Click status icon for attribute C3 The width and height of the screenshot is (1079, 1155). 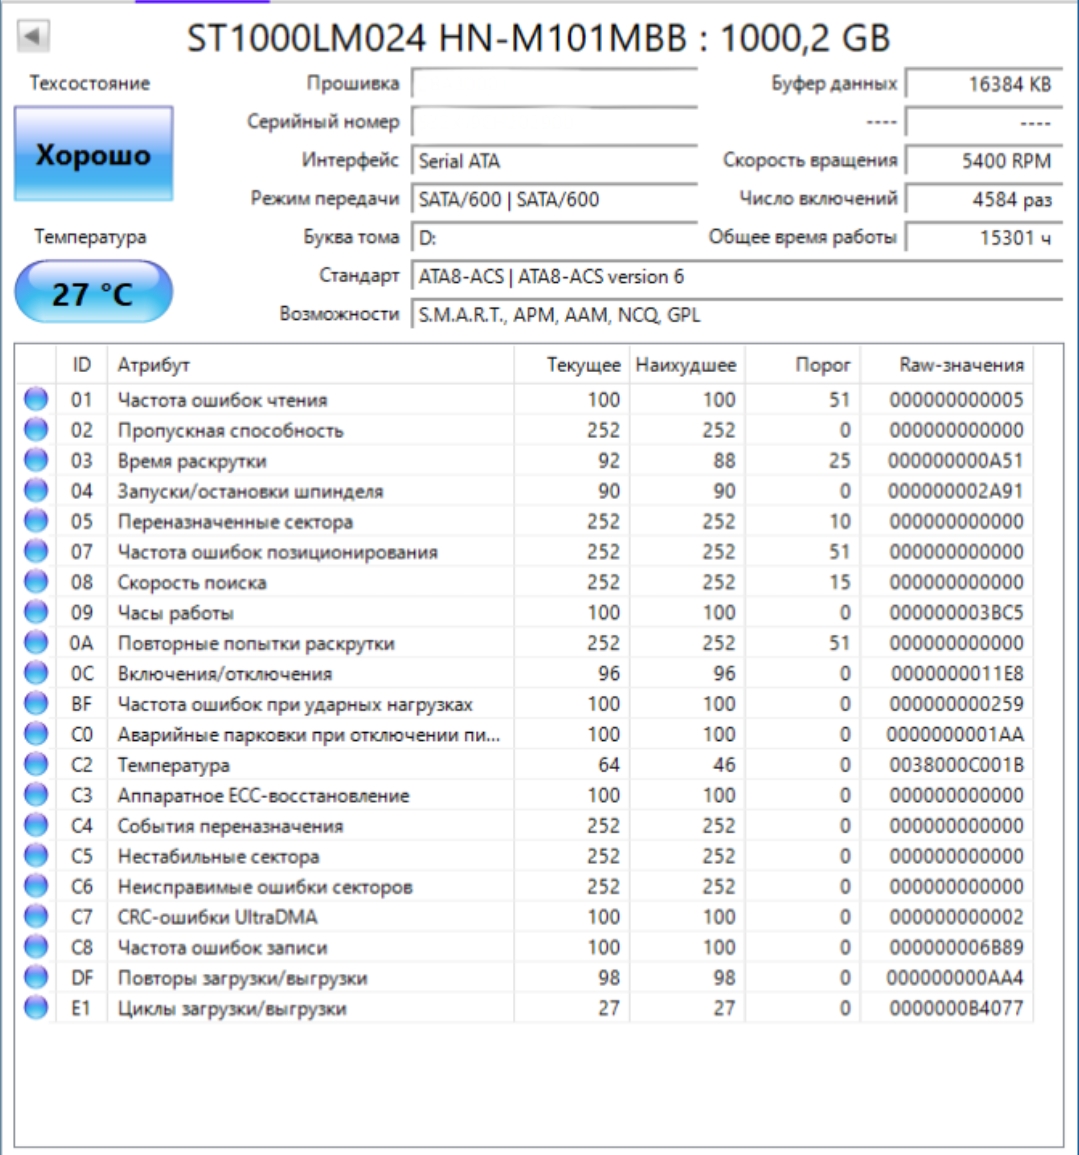[x=35, y=795]
